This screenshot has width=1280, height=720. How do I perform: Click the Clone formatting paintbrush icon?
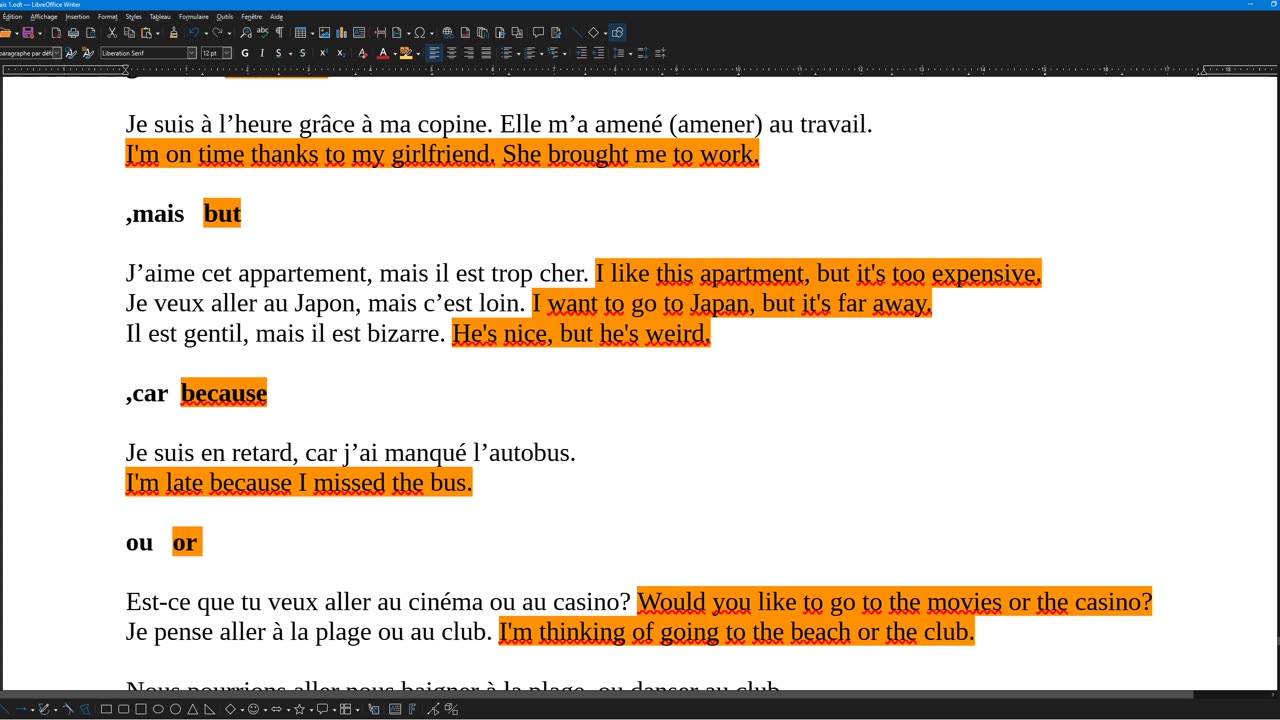coord(173,33)
